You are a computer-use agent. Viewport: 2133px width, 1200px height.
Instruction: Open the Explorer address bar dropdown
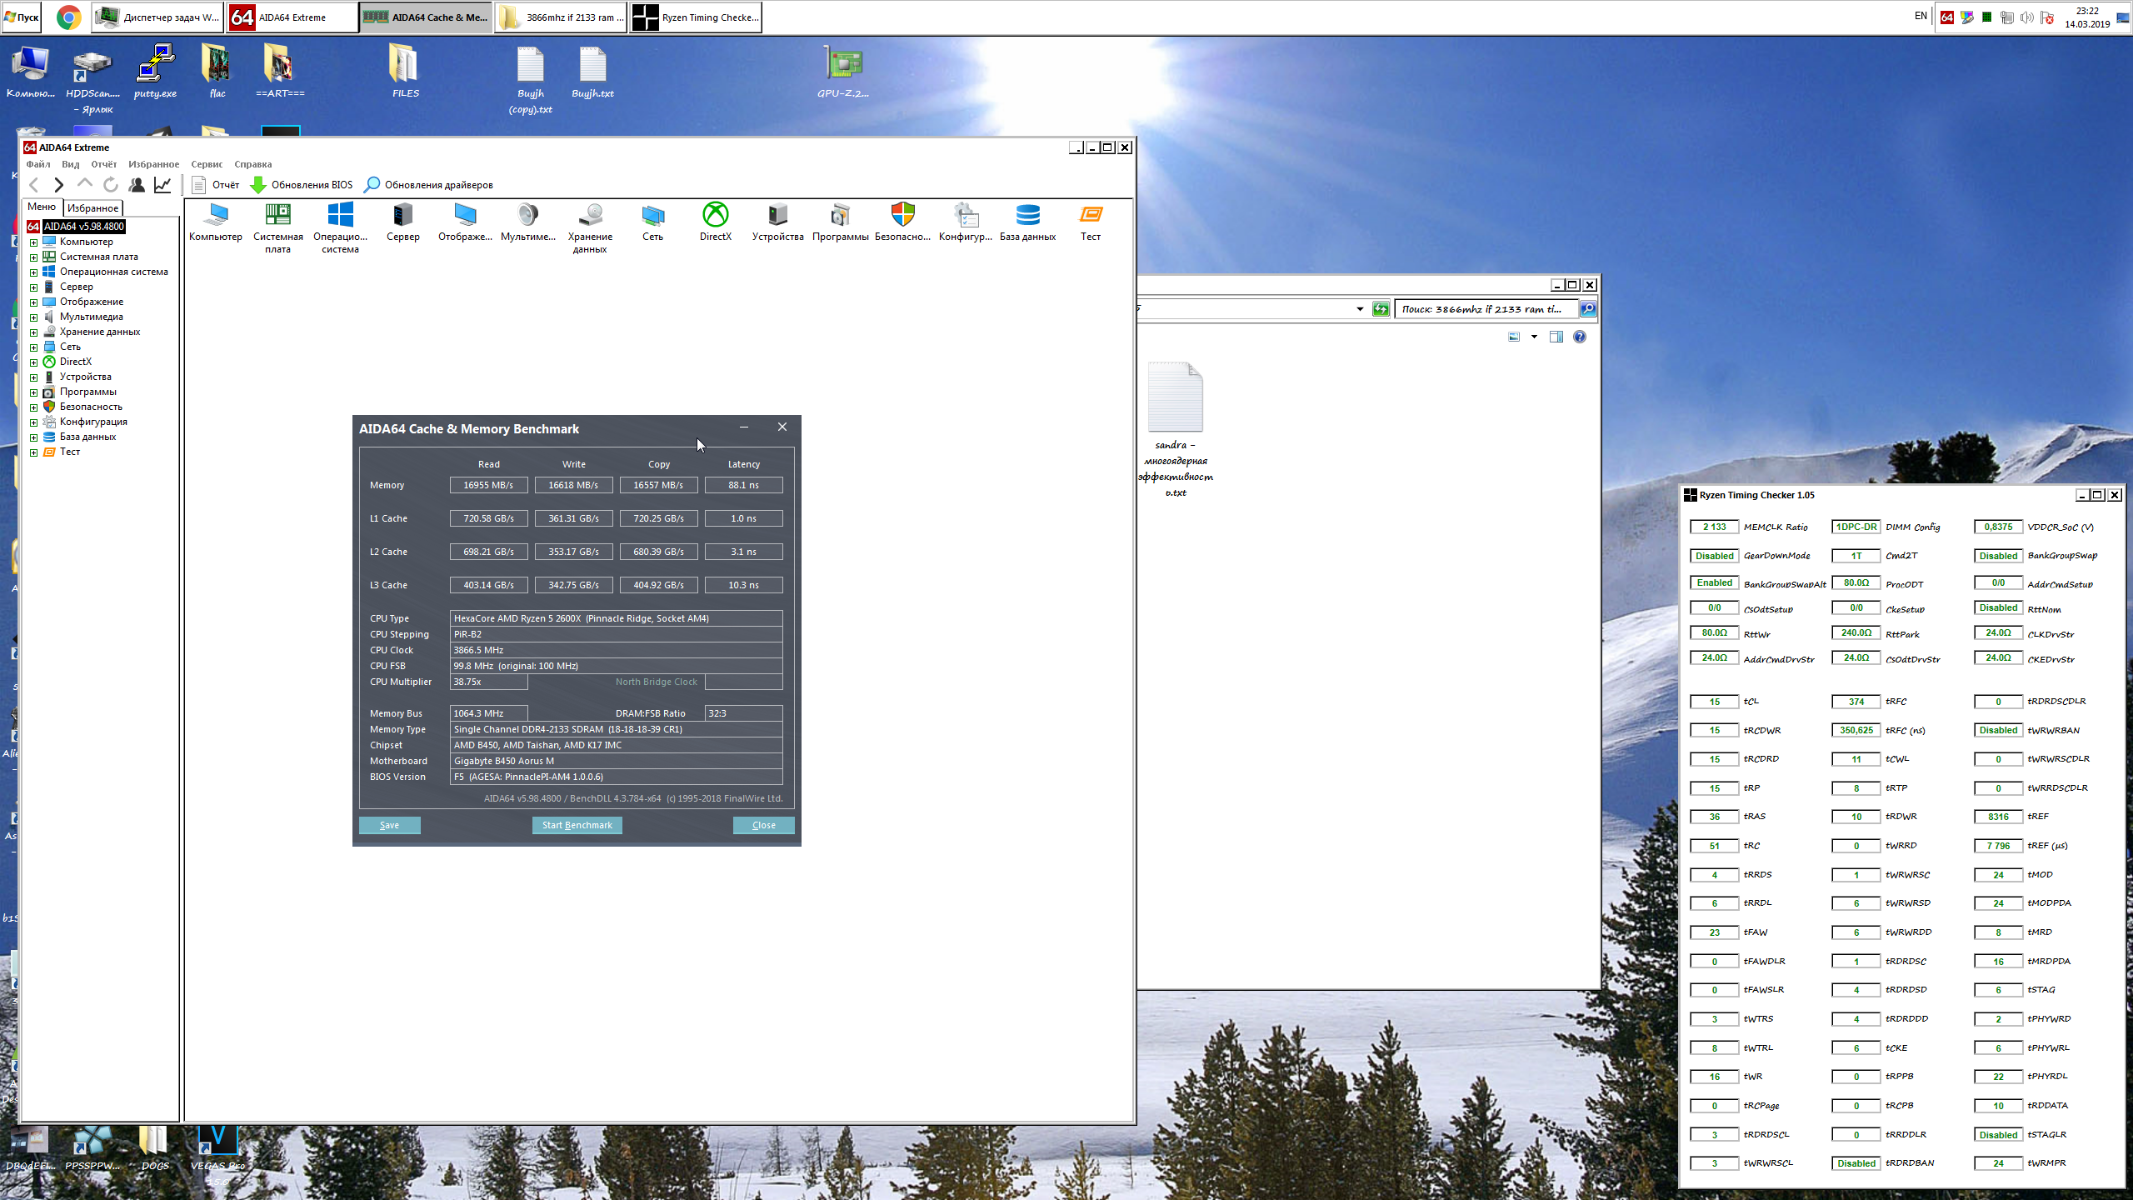[x=1359, y=309]
